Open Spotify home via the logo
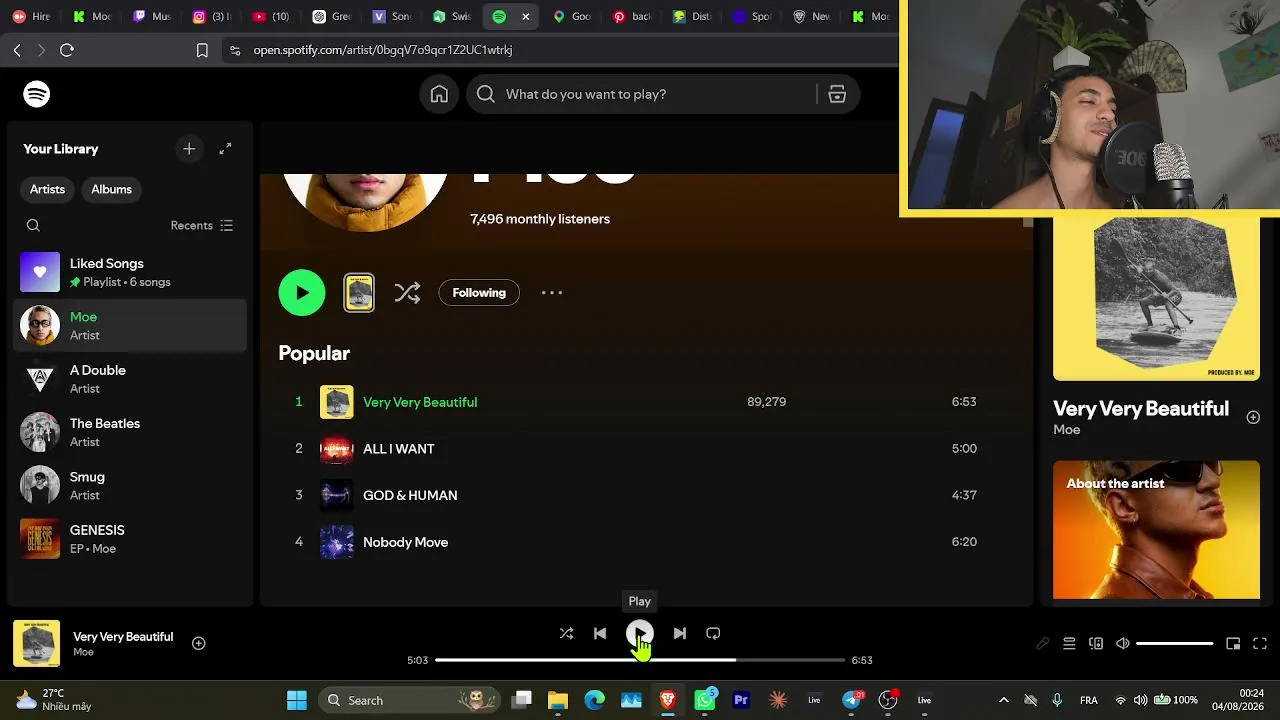This screenshot has height=720, width=1280. pos(37,94)
